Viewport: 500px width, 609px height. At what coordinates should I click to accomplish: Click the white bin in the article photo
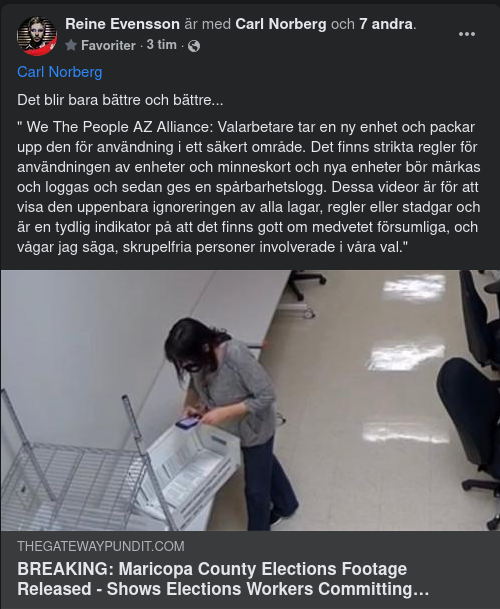(190, 470)
